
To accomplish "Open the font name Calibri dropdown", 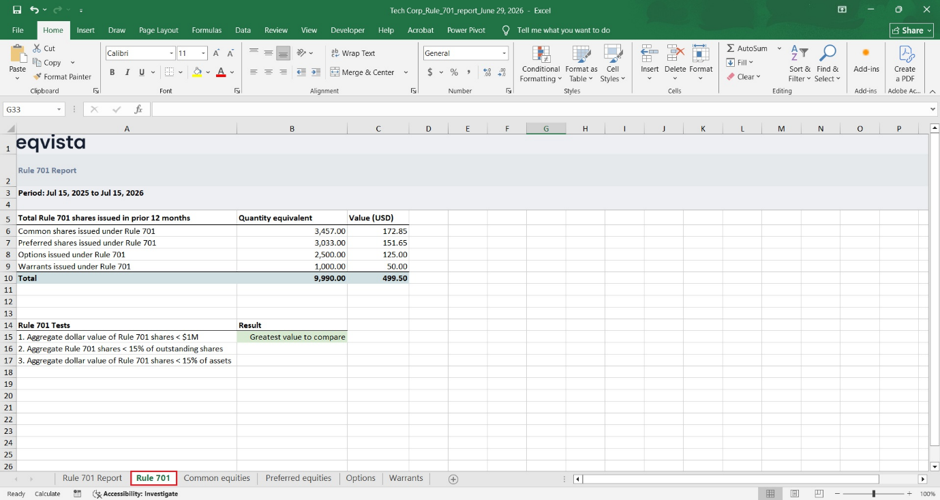I will pyautogui.click(x=171, y=53).
